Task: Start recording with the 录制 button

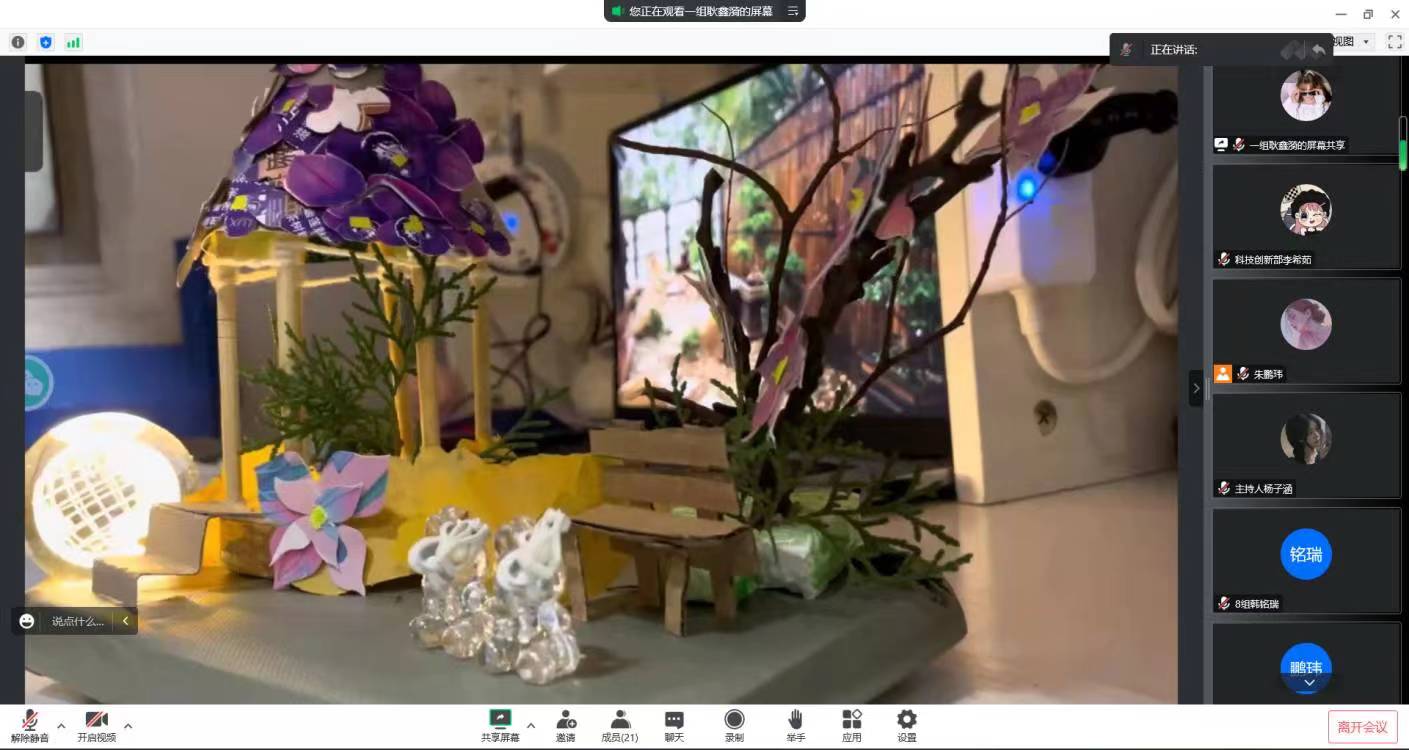Action: click(734, 726)
